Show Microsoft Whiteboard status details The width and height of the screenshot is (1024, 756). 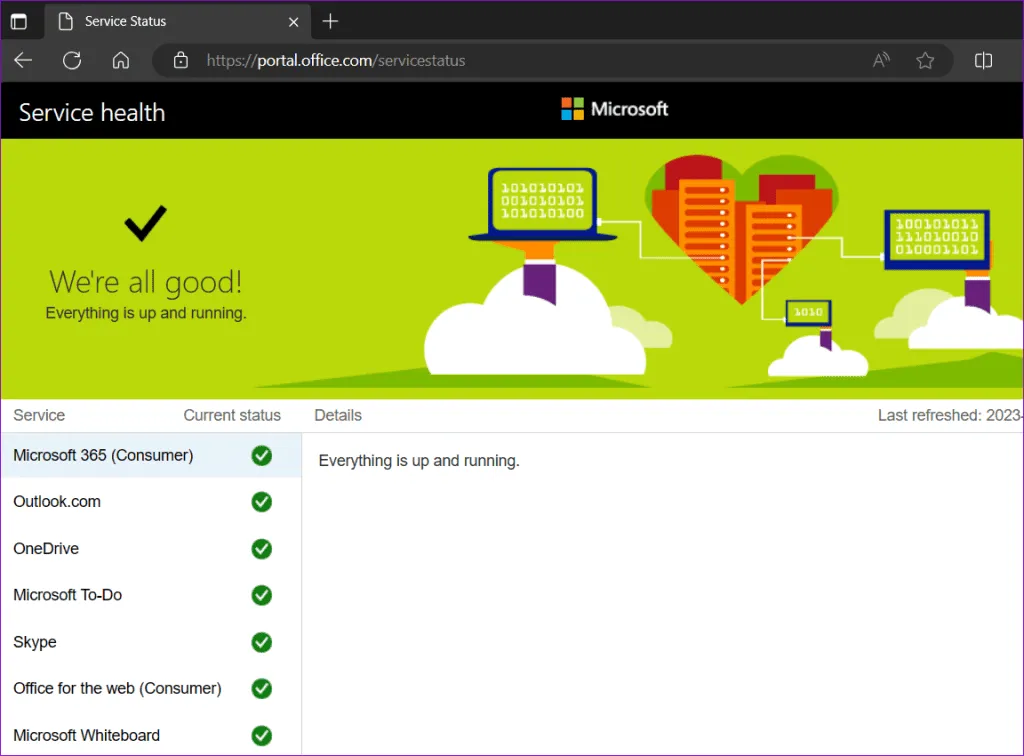click(x=86, y=735)
